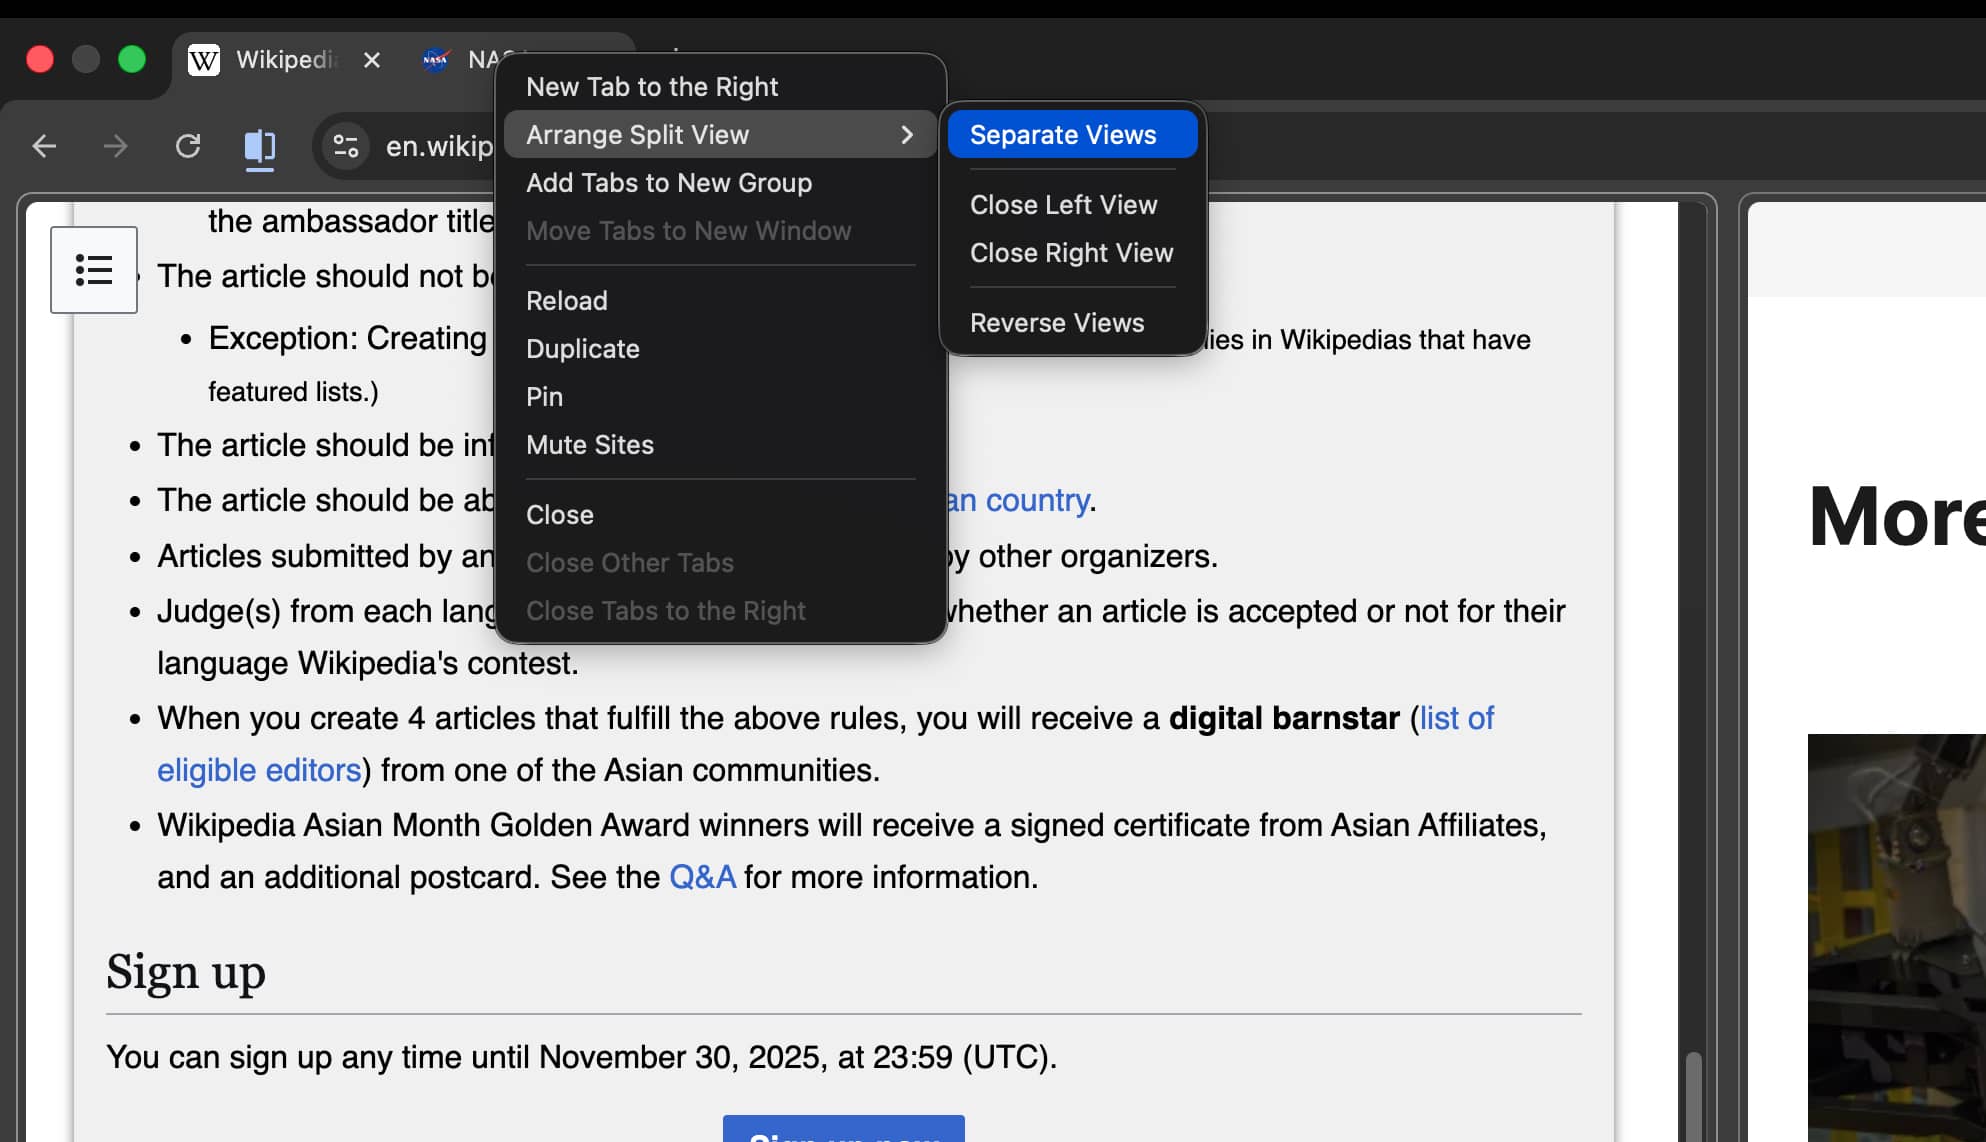This screenshot has width=1986, height=1142.
Task: Click the Wikipedia tab favicon
Action: [x=204, y=60]
